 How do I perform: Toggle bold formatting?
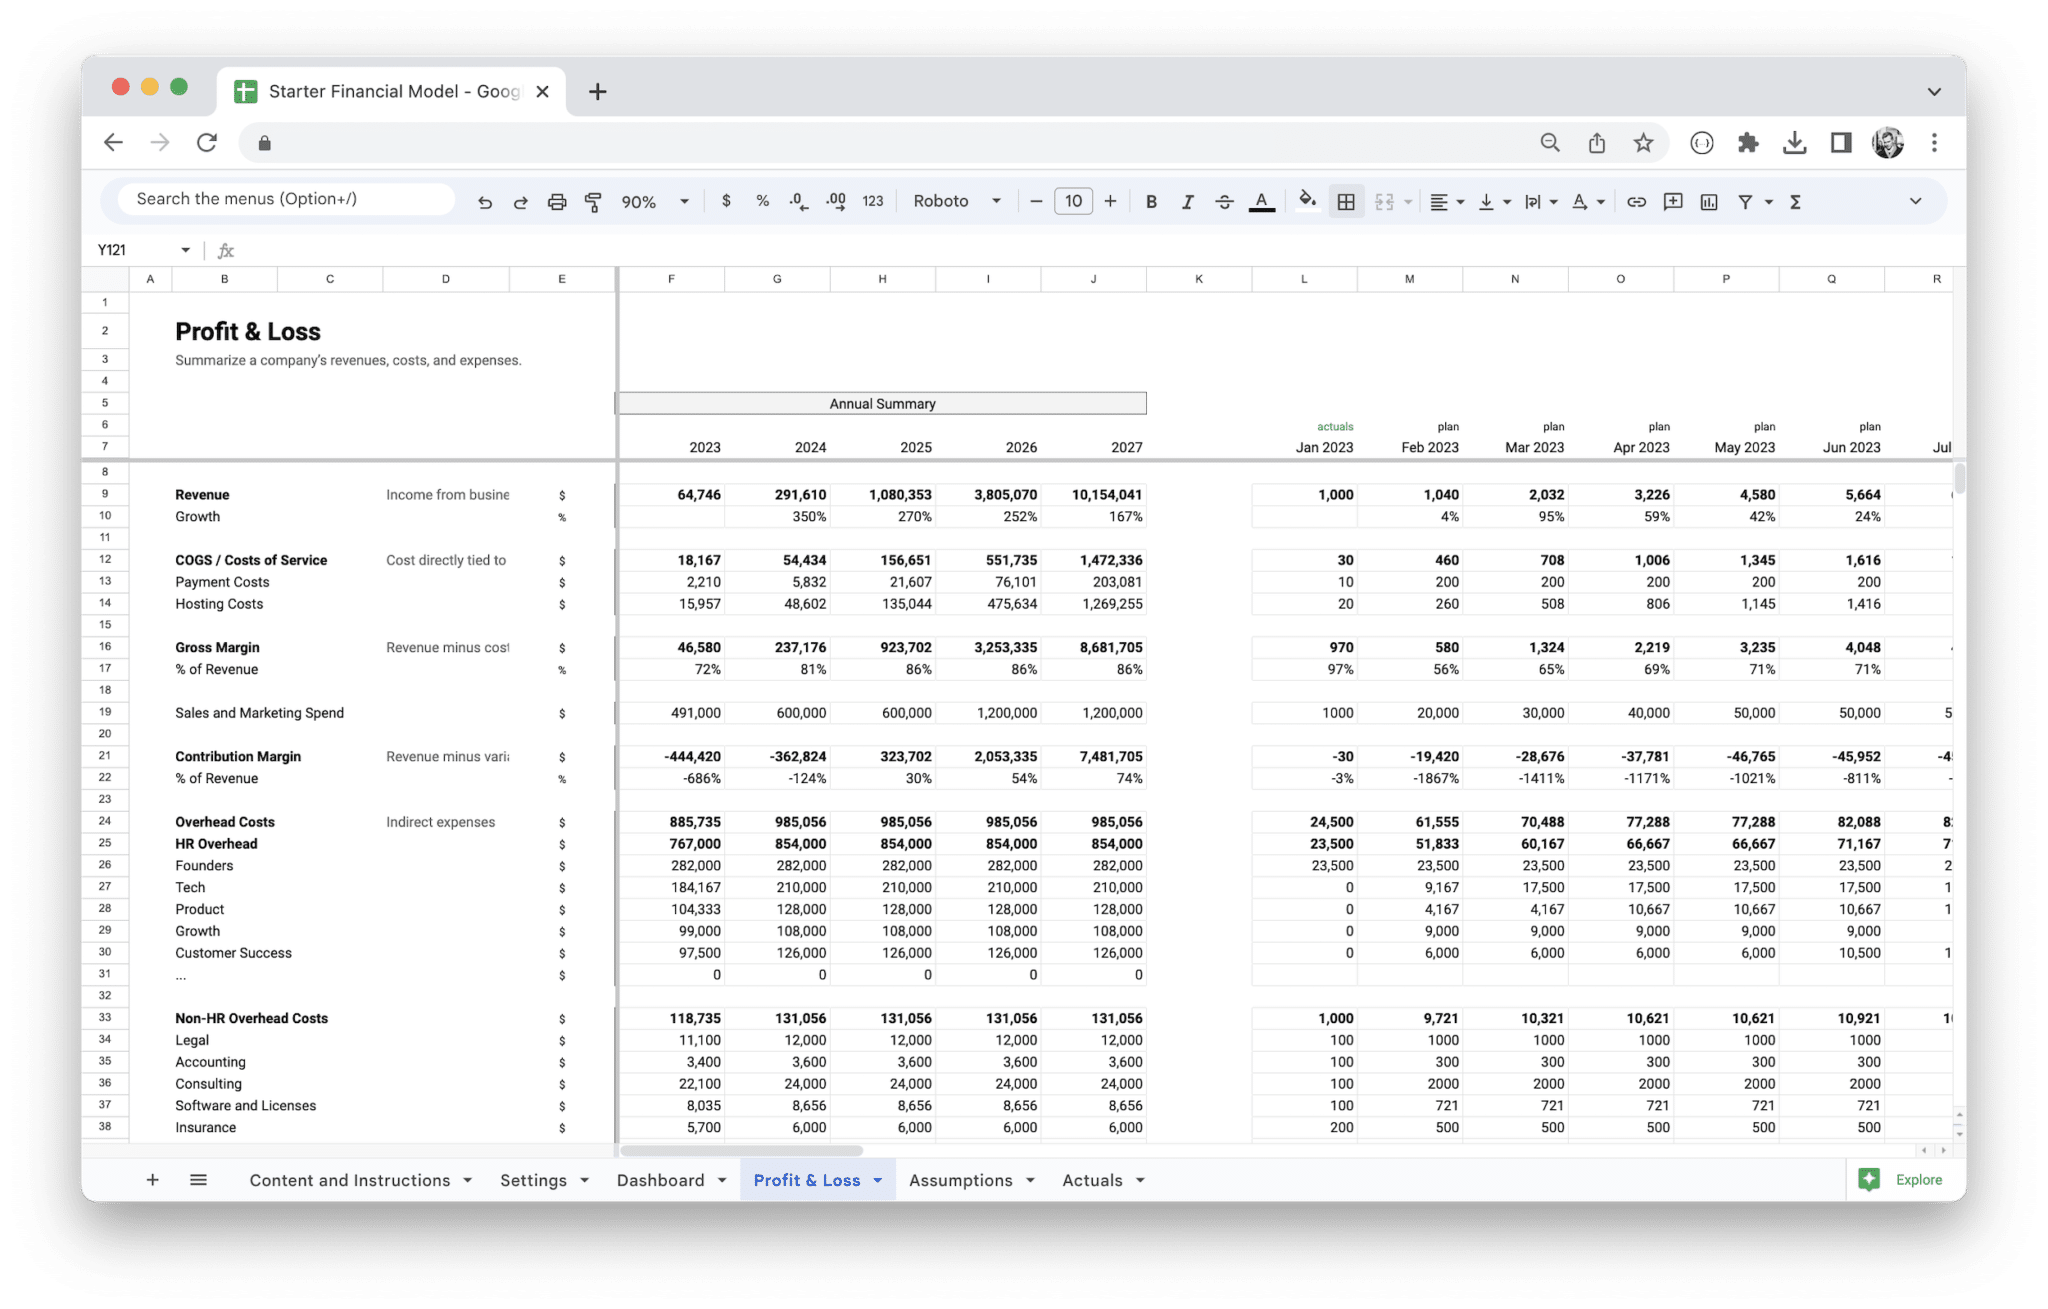(x=1151, y=201)
